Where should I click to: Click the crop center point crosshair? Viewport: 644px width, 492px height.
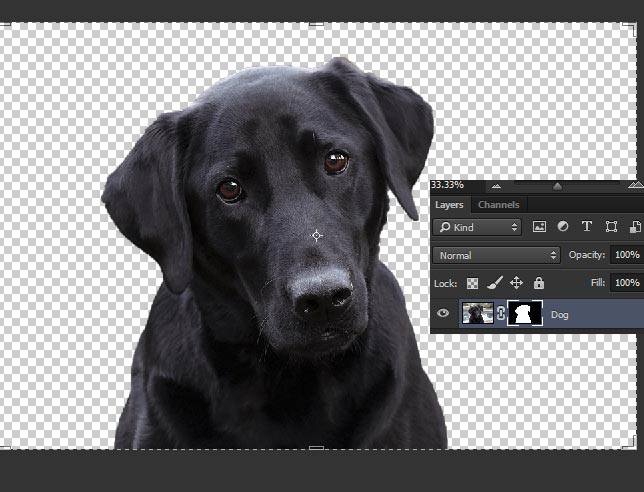(x=317, y=235)
